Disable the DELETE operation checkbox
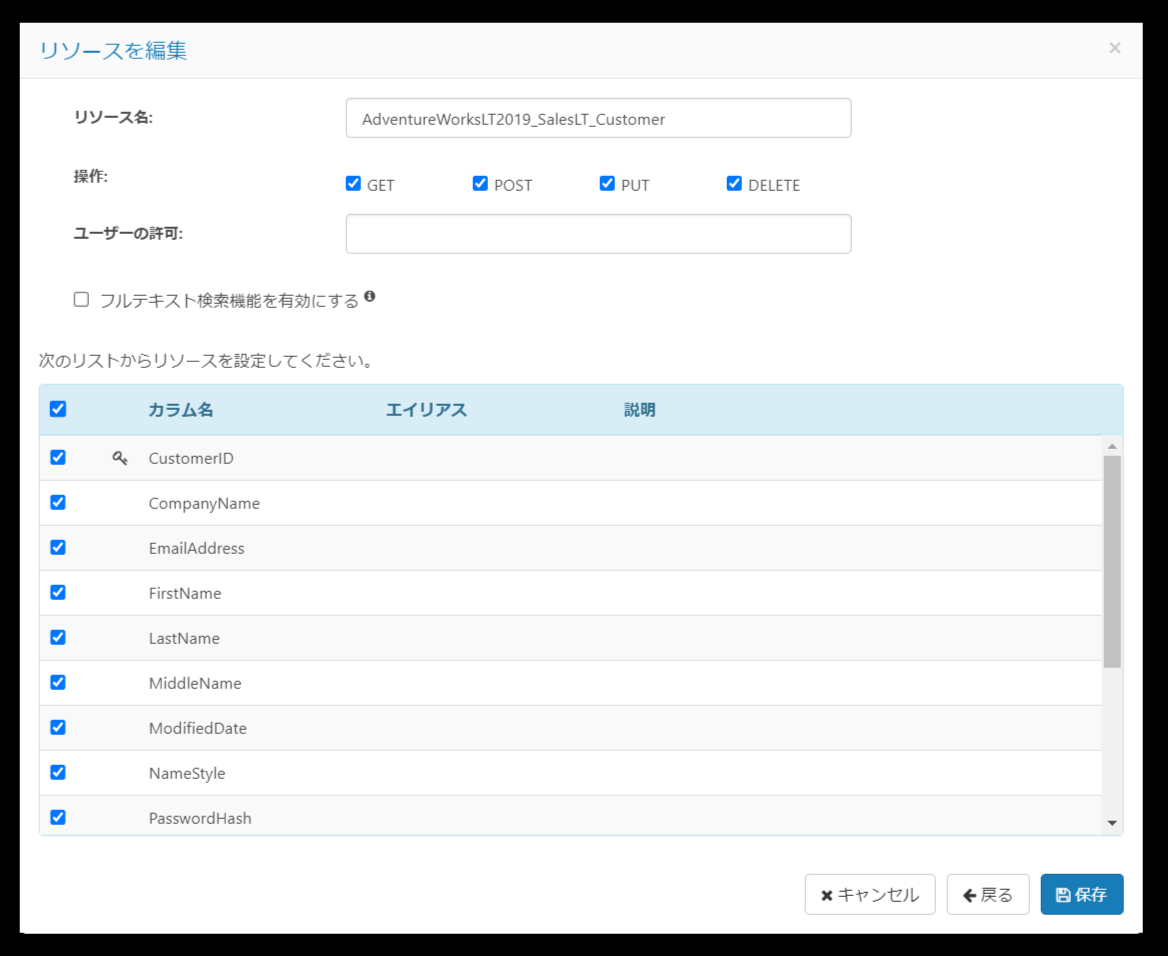 pyautogui.click(x=734, y=183)
